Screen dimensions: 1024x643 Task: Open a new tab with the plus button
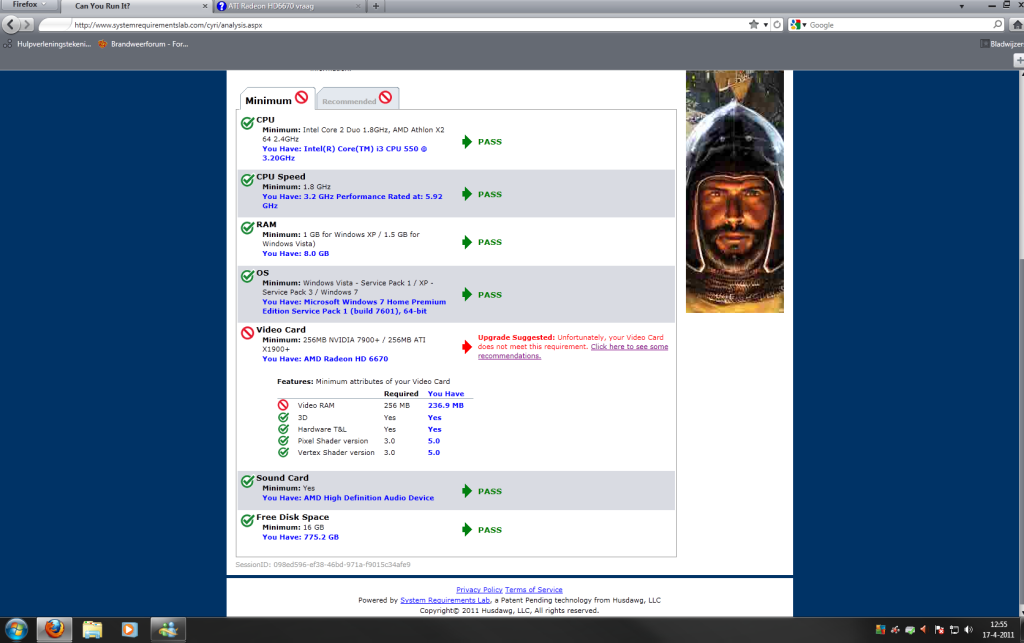(376, 7)
